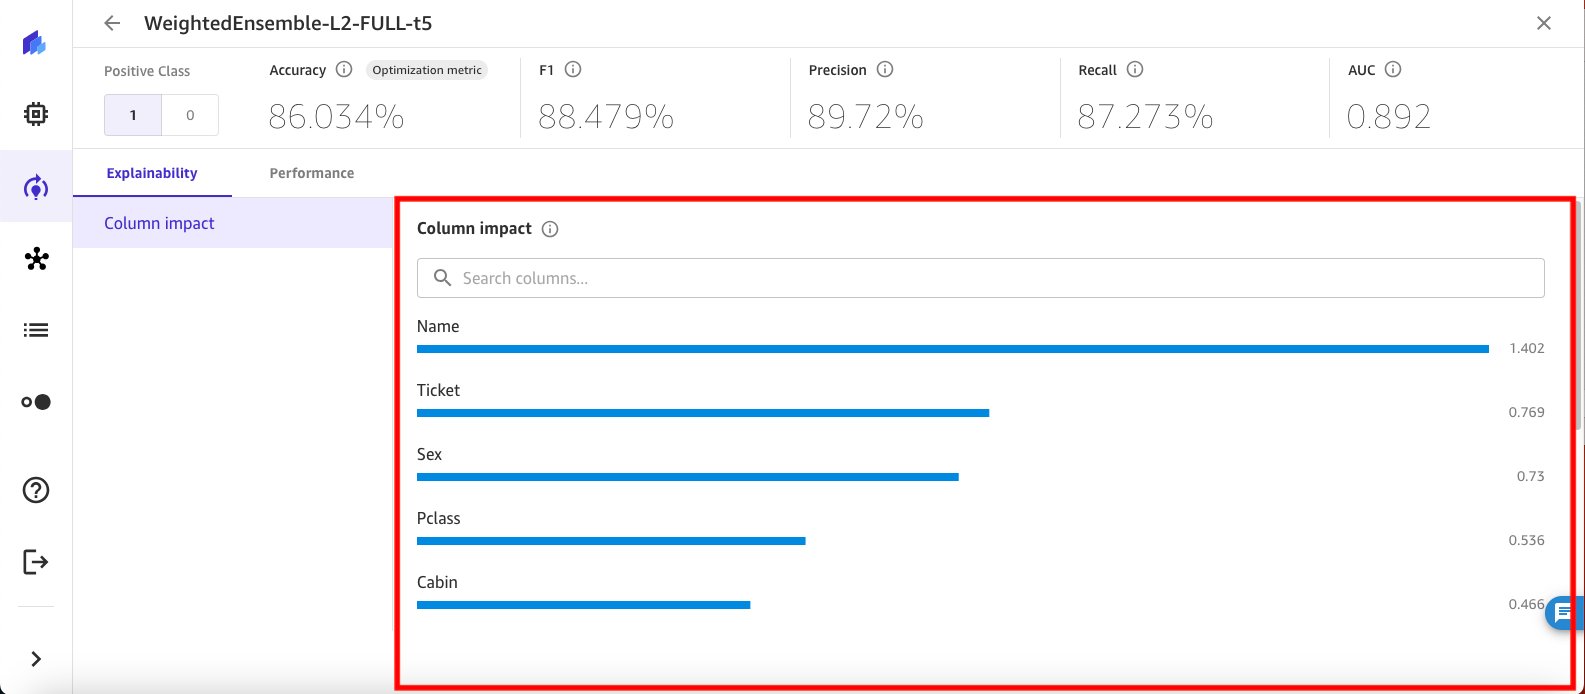Open the list icon in sidebar
1585x694 pixels.
(x=36, y=330)
